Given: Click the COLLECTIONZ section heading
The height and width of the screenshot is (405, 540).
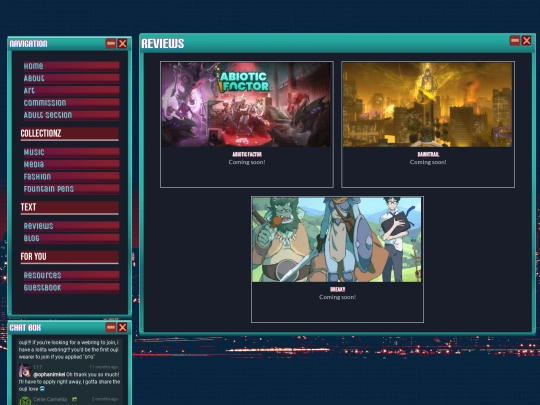Looking at the screenshot, I should (x=70, y=134).
